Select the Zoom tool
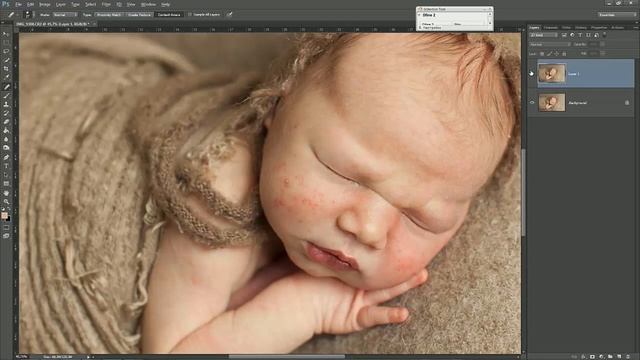The width and height of the screenshot is (640, 360). [6, 202]
